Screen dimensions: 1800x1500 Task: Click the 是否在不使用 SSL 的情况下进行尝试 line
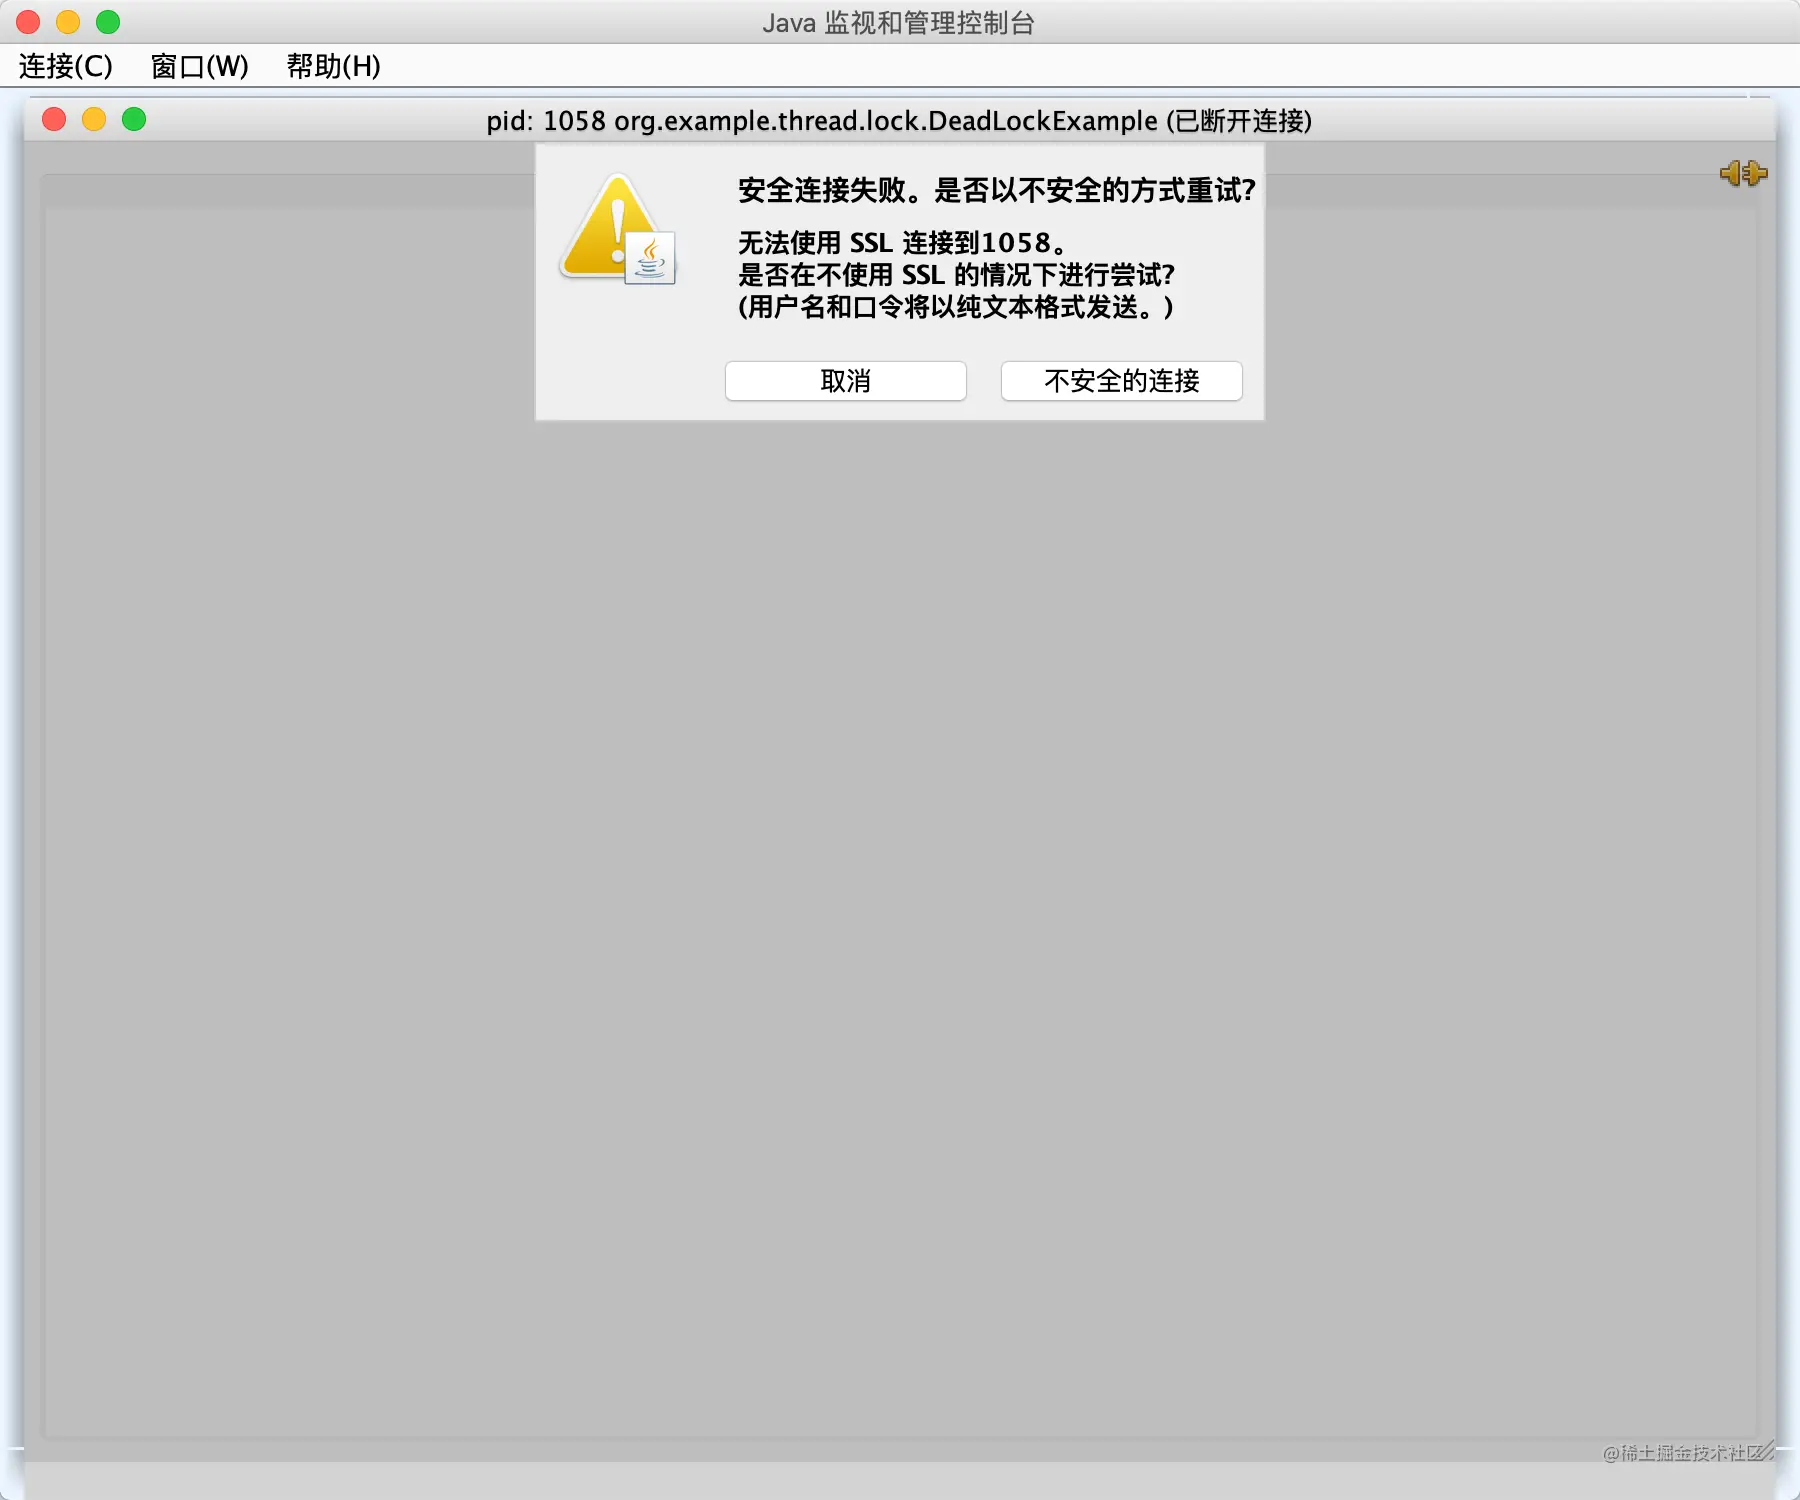[956, 275]
